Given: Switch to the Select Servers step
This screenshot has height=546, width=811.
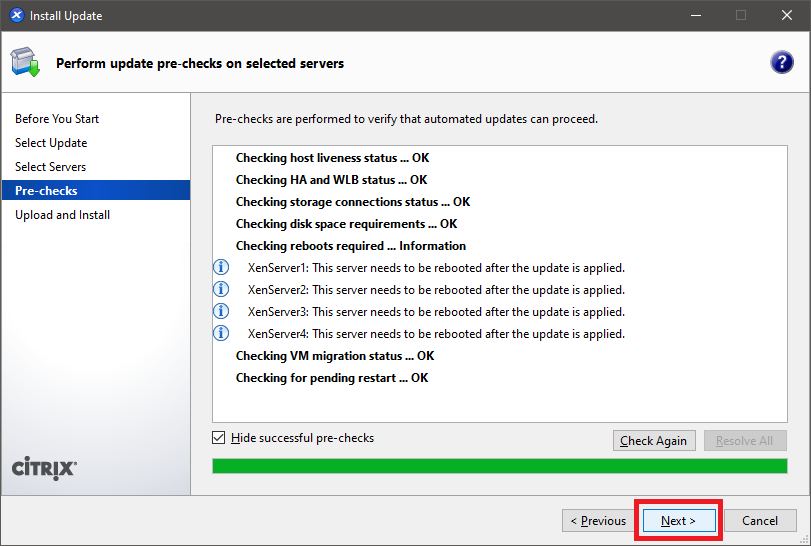Looking at the screenshot, I should pyautogui.click(x=50, y=167).
